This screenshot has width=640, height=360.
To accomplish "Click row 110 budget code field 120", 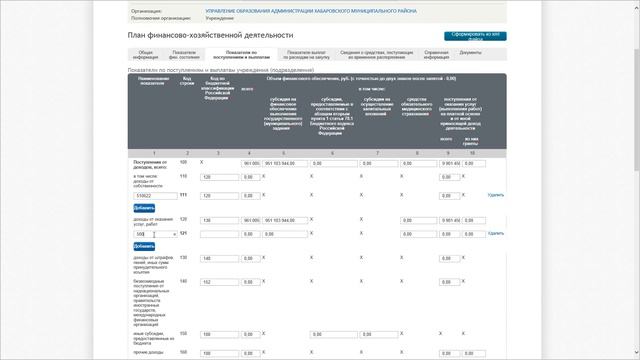I will click(220, 178).
